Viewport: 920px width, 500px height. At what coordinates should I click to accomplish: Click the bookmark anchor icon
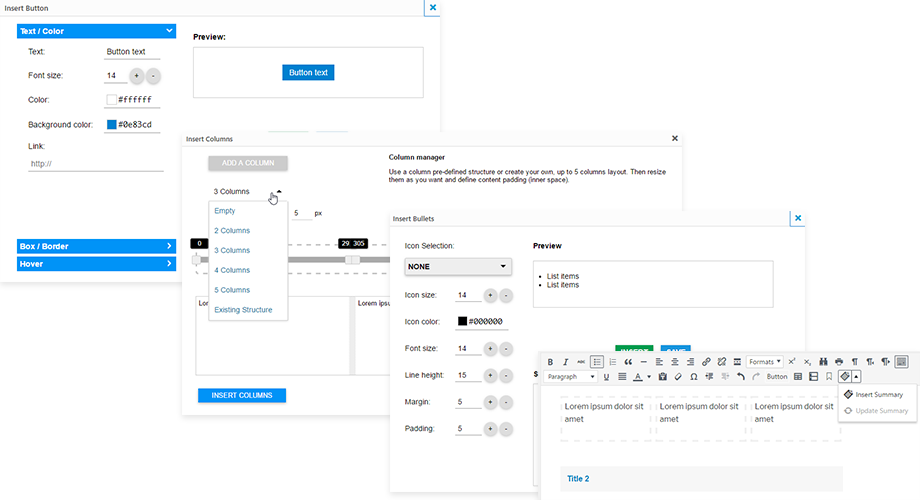coord(829,377)
